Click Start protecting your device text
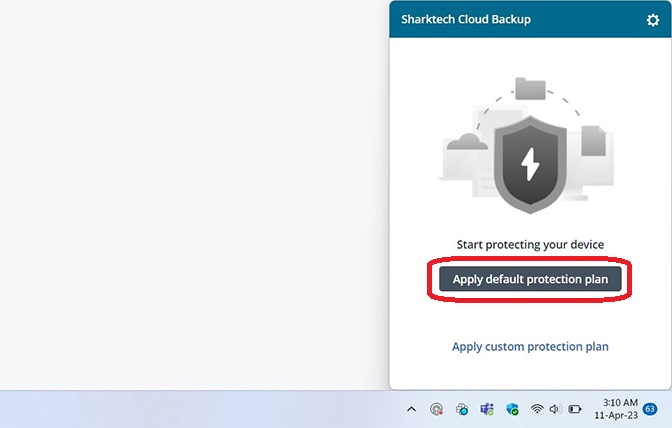This screenshot has width=672, height=428. [x=530, y=245]
